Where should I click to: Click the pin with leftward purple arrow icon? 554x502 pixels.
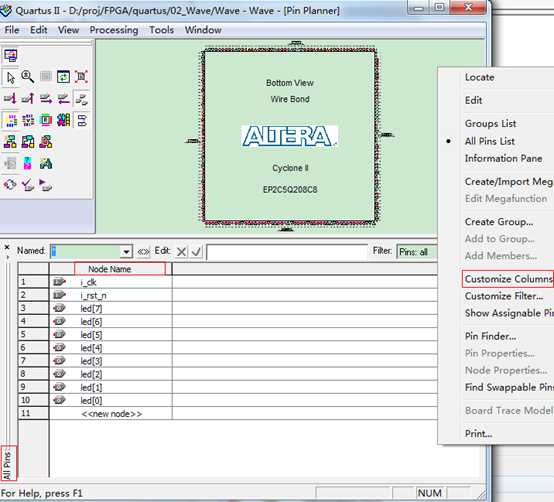64,99
